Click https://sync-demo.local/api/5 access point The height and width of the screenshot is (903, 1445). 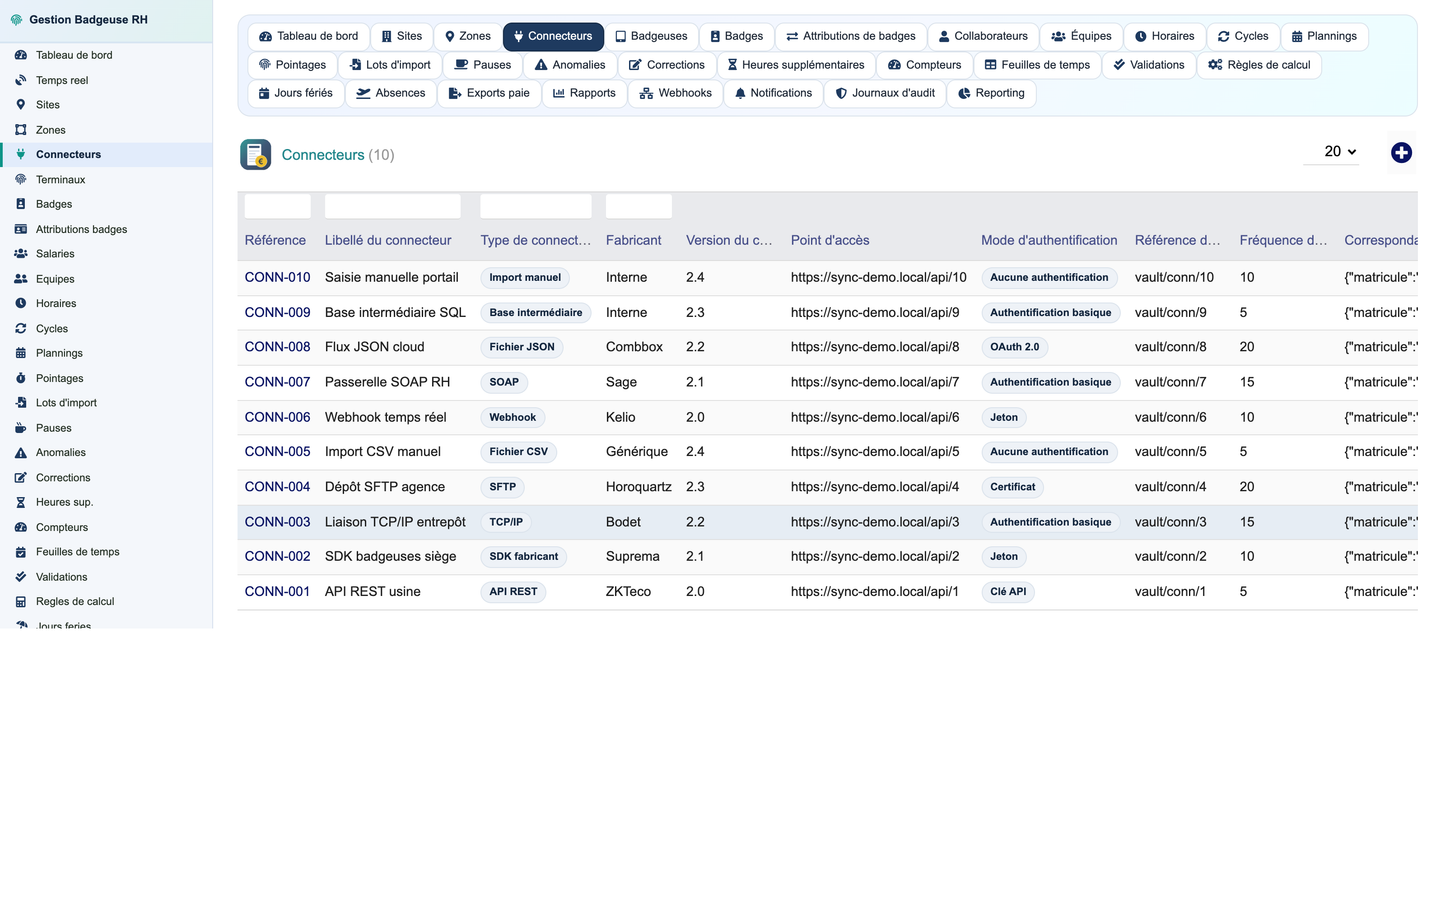pos(875,452)
